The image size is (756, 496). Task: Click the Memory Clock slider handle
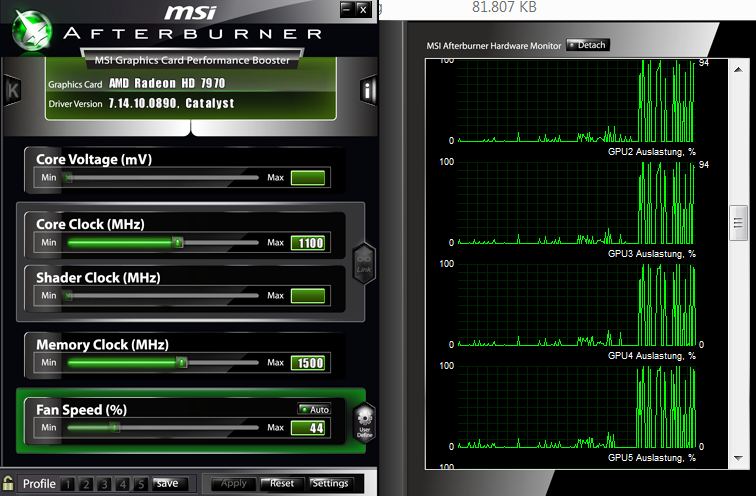(x=182, y=362)
